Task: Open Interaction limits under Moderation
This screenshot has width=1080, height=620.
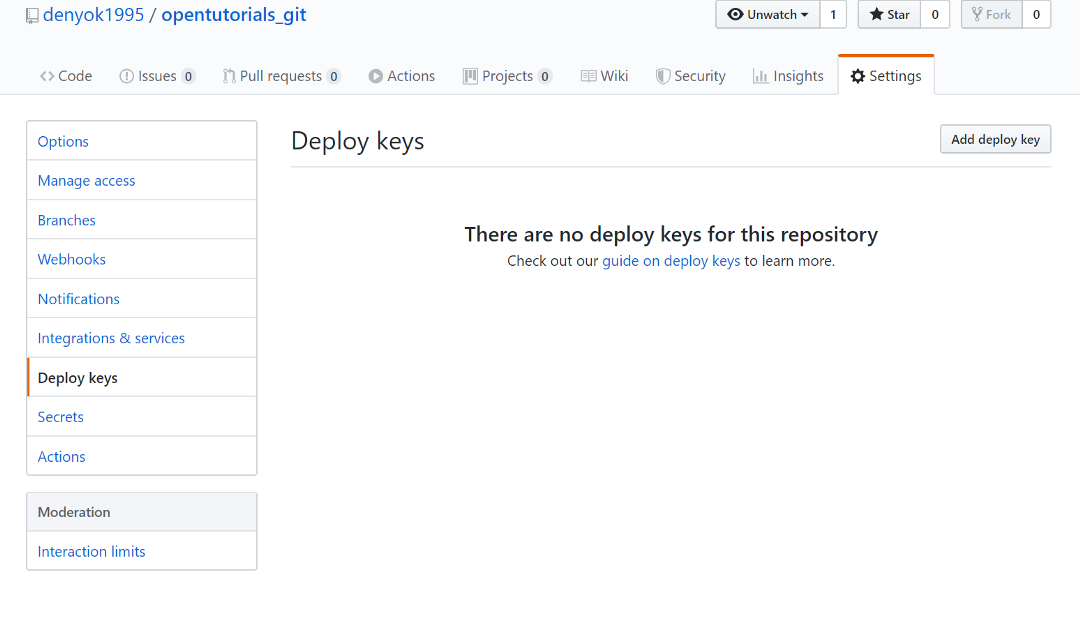Action: [142, 551]
